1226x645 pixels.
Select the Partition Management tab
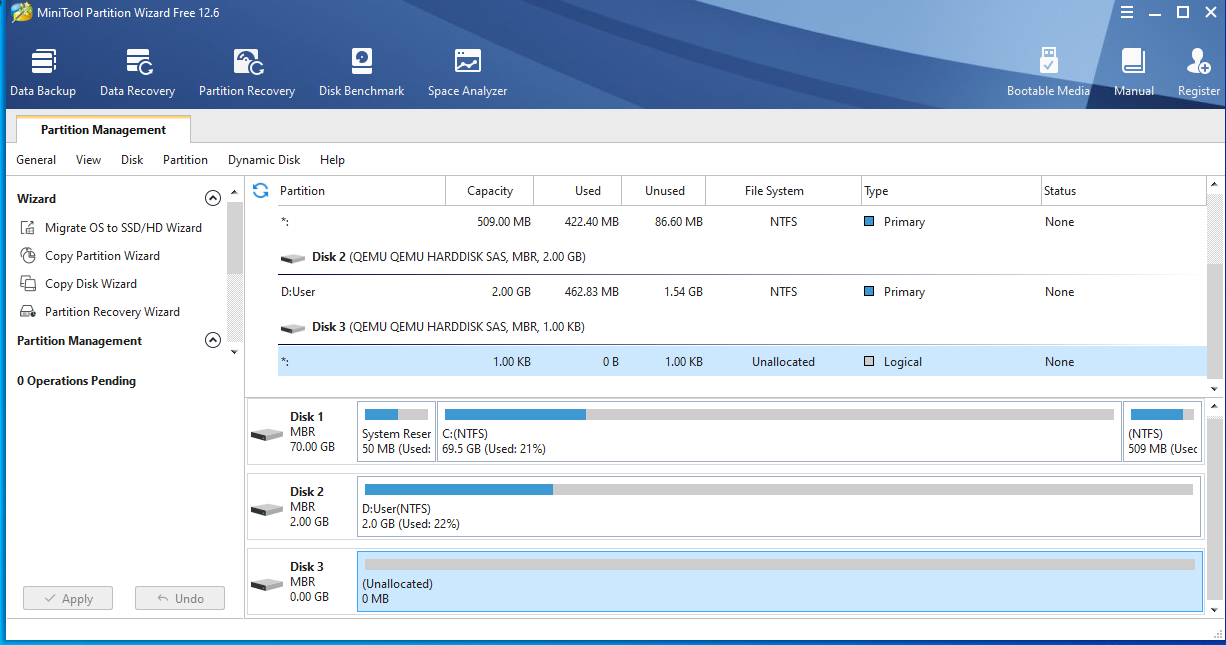(x=103, y=130)
